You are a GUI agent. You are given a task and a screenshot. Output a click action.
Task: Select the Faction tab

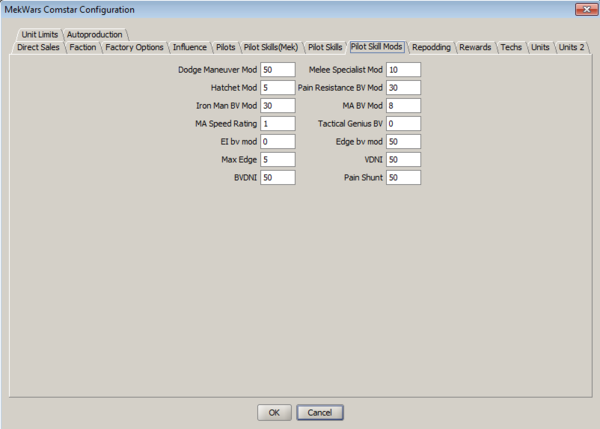coord(83,47)
